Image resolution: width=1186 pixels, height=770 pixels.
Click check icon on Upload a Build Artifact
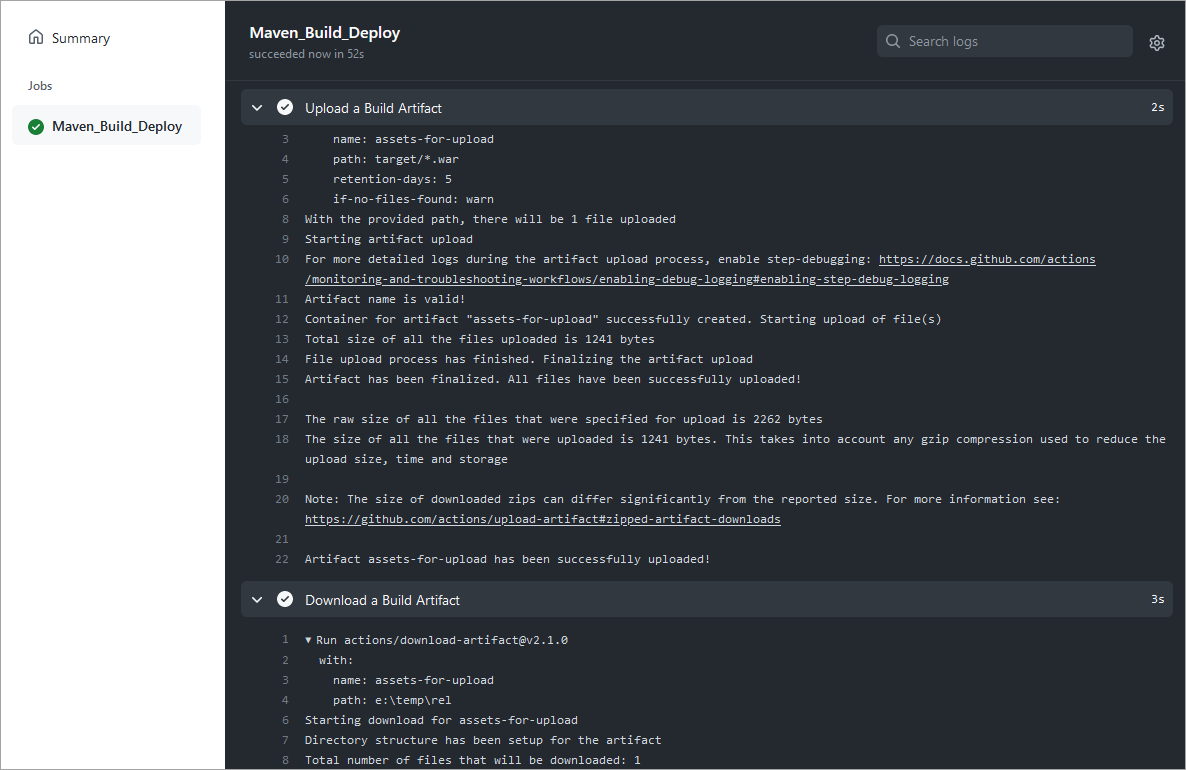point(285,108)
